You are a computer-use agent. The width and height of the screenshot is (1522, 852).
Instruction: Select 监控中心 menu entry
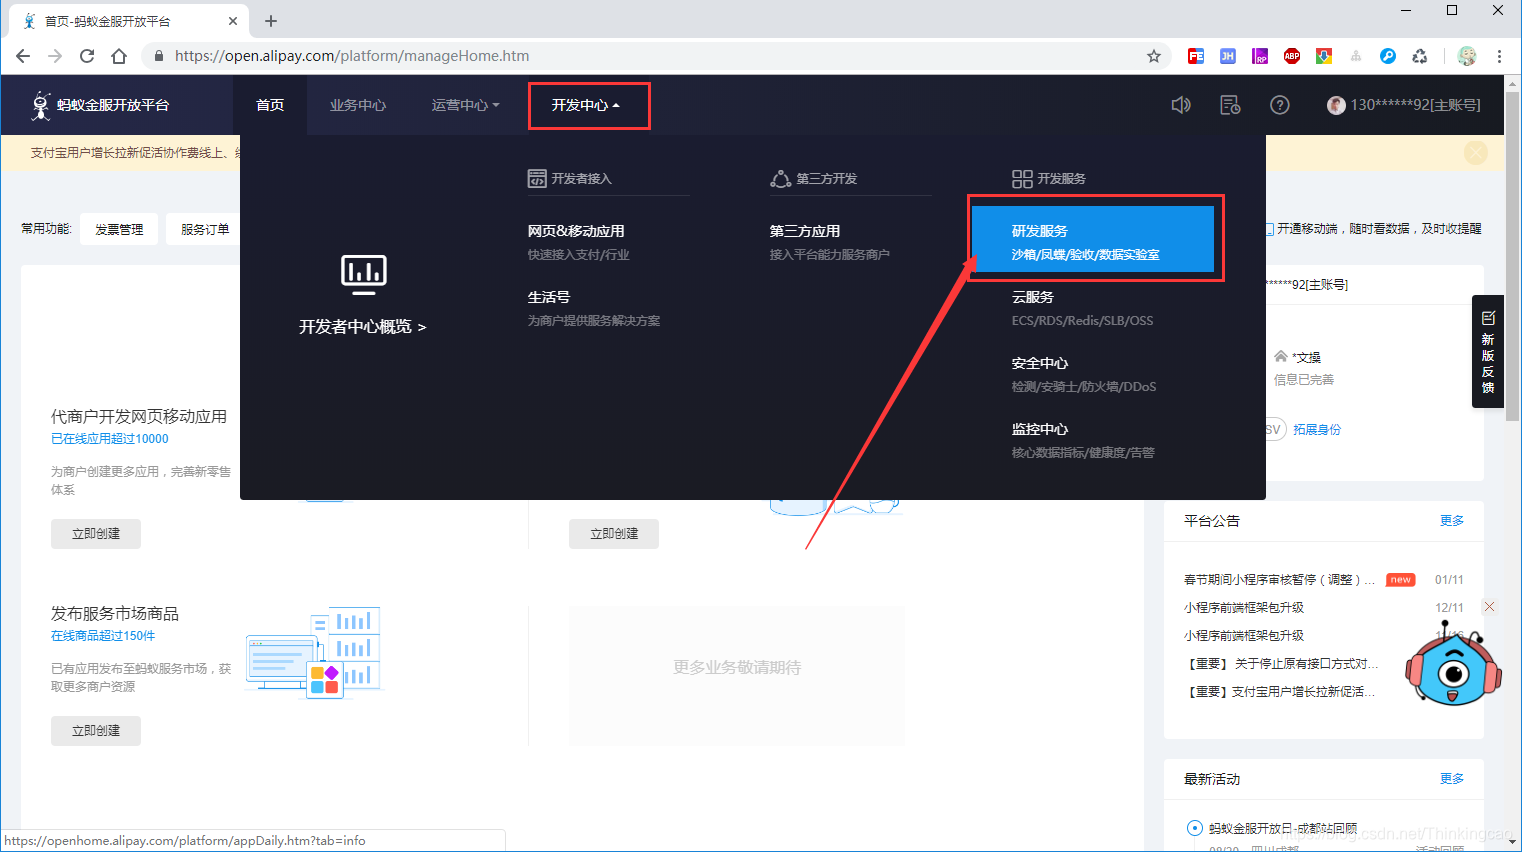[1040, 429]
